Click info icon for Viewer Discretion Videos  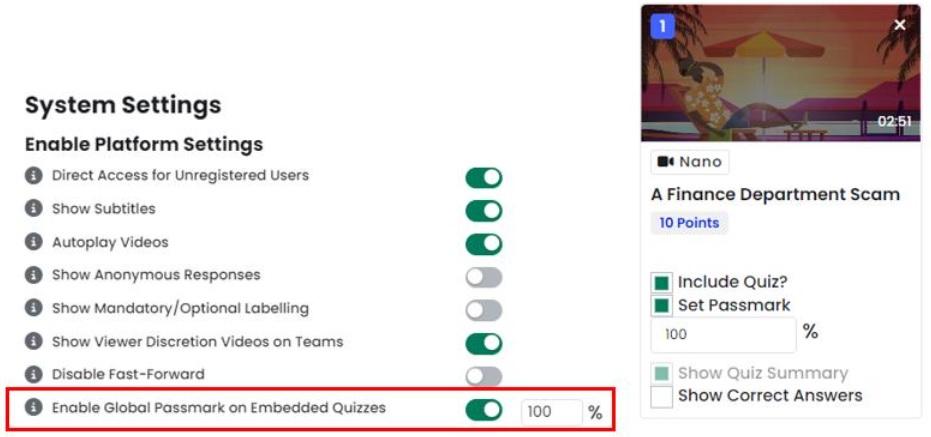tap(33, 342)
